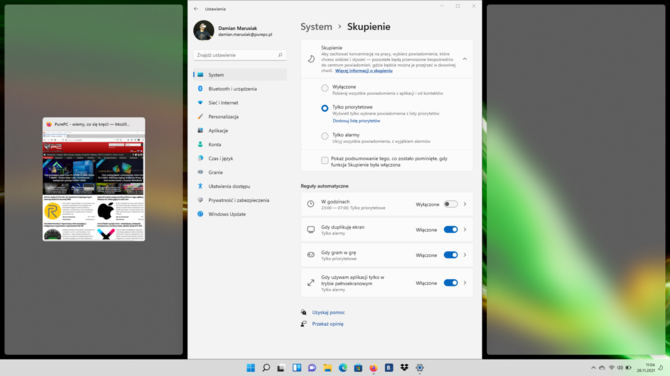Image resolution: width=670 pixels, height=376 pixels.
Task: Launch Microsoft Edge from taskbar
Action: tap(343, 368)
